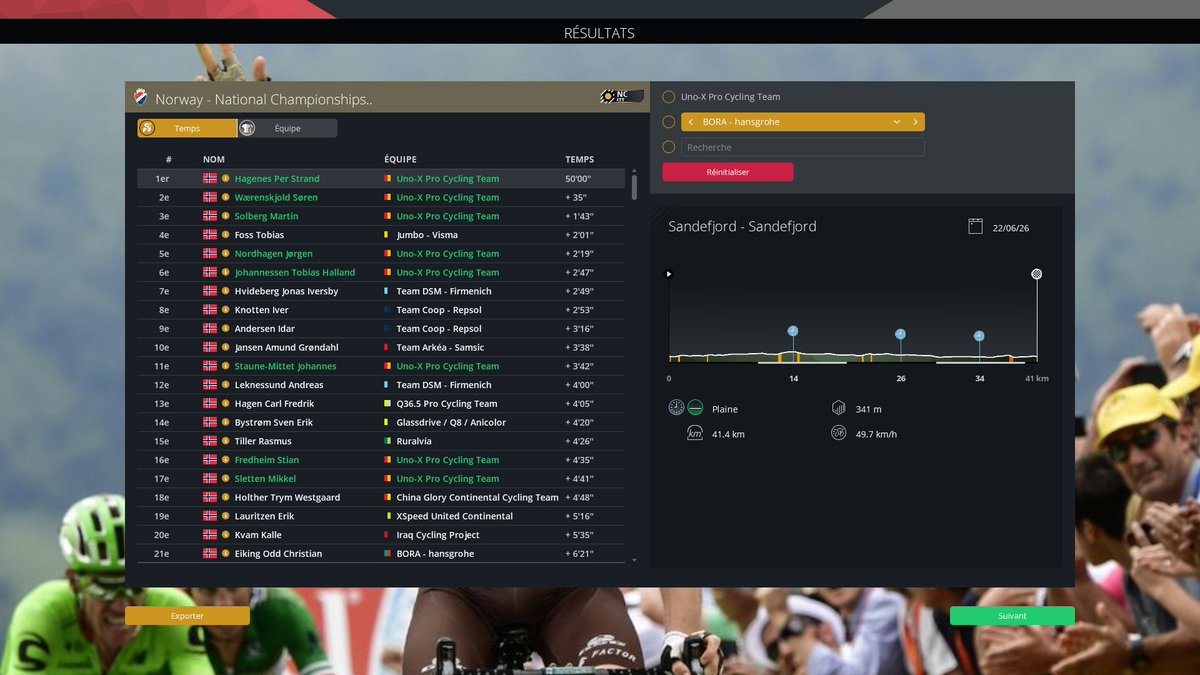Click the average speed cyclist icon

click(838, 433)
